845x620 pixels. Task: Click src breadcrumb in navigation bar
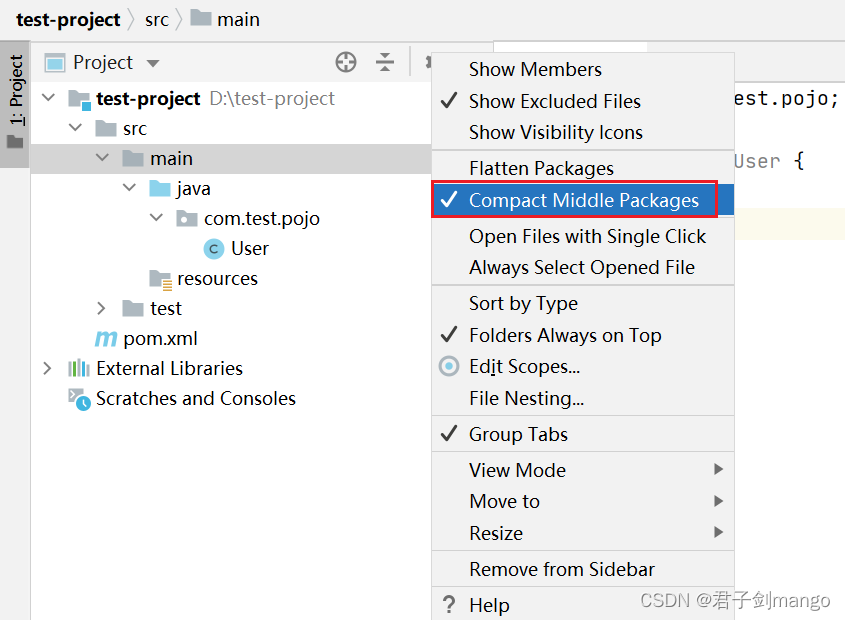click(x=156, y=19)
